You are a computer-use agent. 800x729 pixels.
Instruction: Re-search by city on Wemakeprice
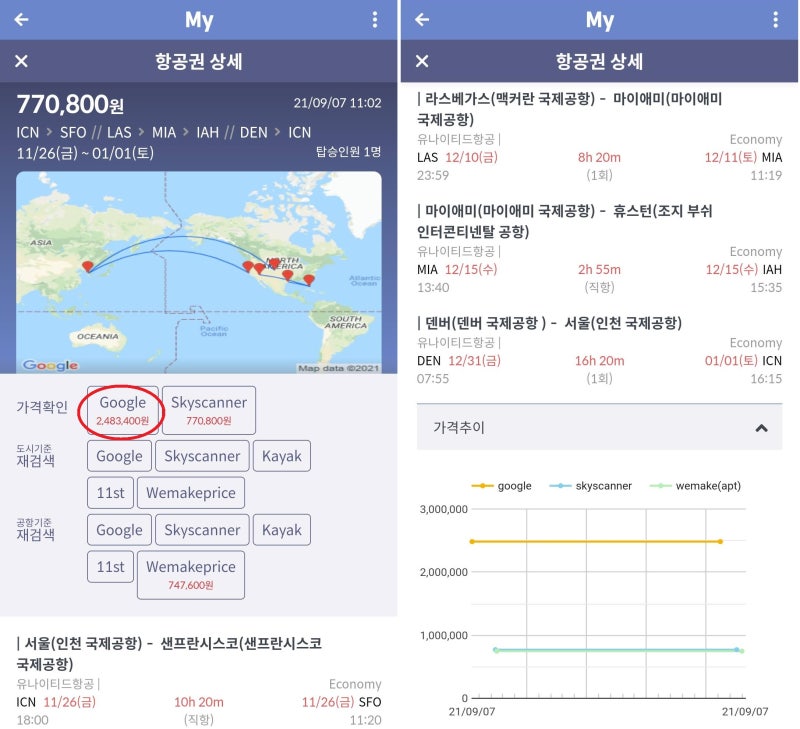click(x=190, y=493)
